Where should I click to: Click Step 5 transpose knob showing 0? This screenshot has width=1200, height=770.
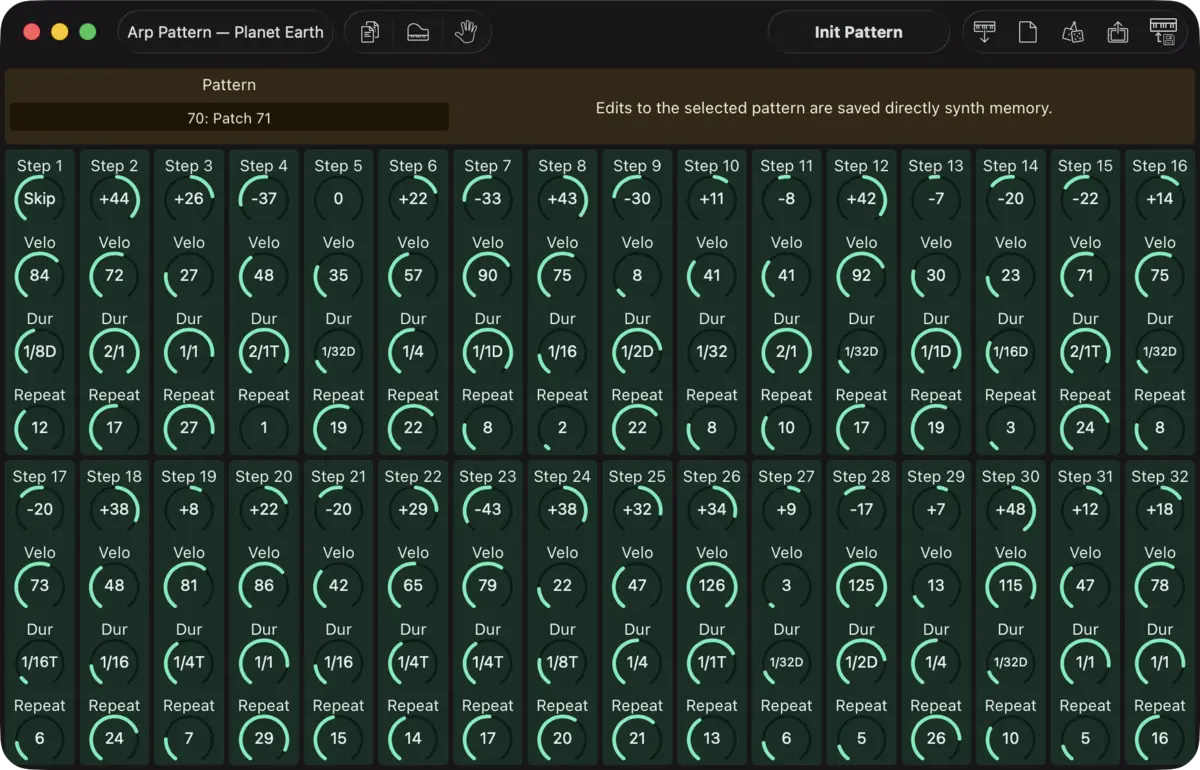338,199
